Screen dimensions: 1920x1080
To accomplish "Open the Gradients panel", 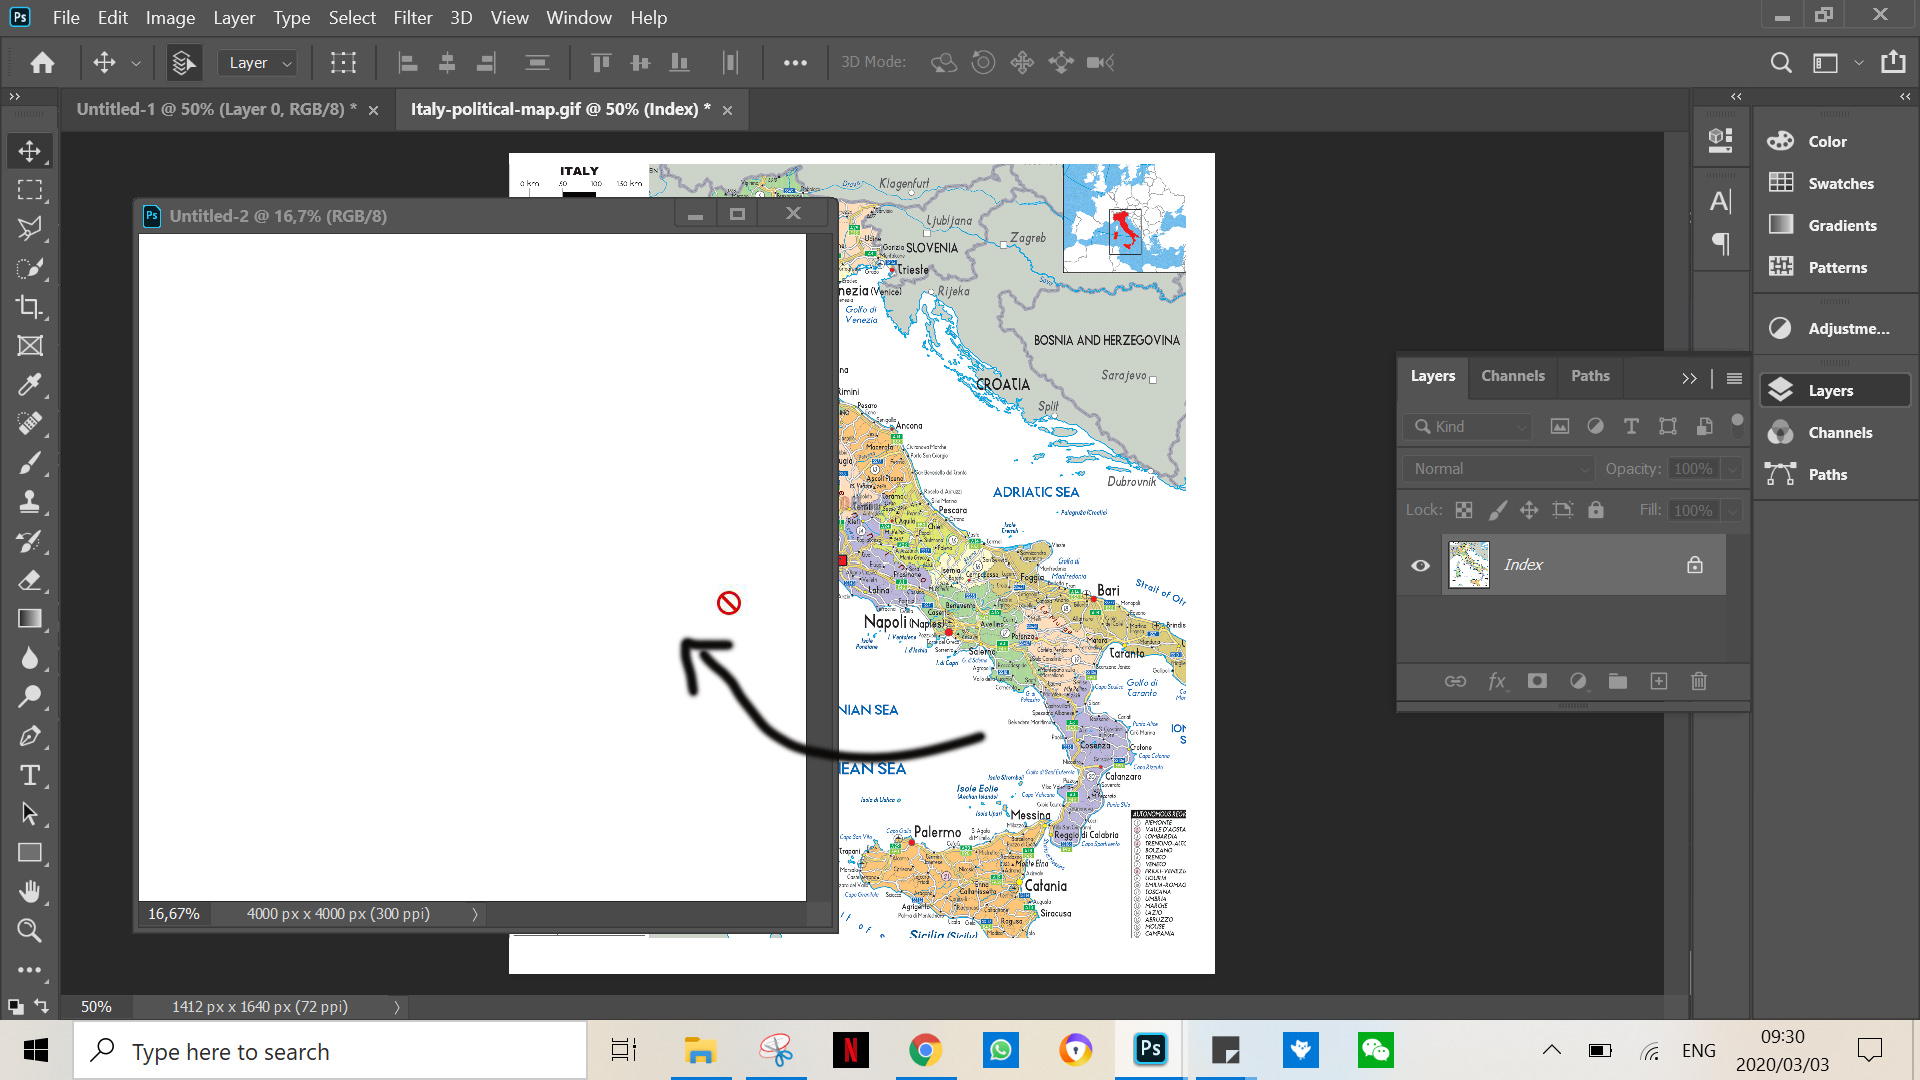I will [x=1841, y=225].
